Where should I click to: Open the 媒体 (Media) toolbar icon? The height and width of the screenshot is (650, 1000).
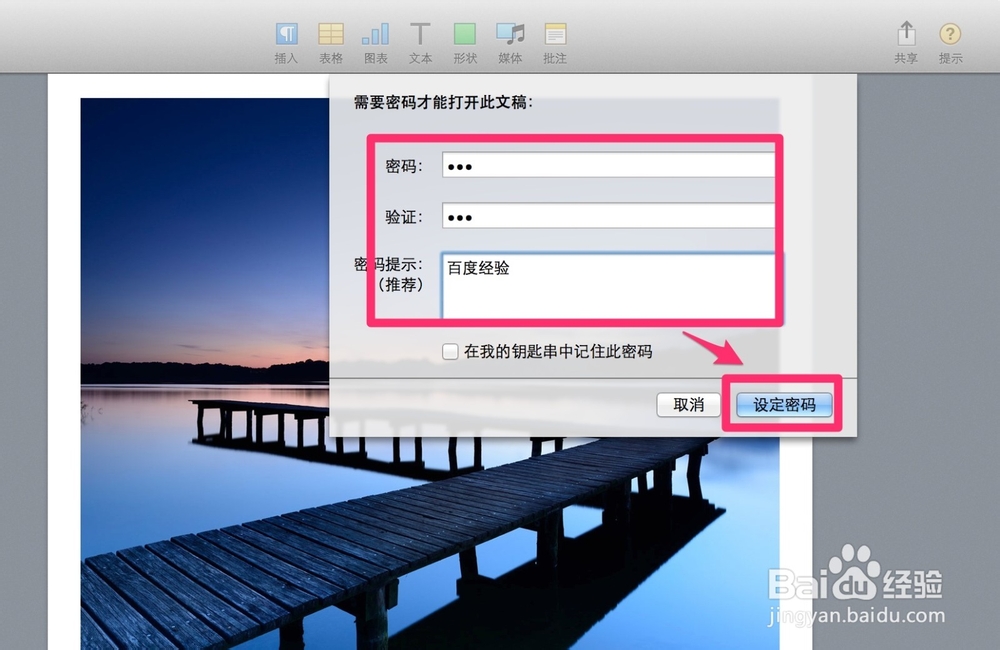tap(510, 34)
